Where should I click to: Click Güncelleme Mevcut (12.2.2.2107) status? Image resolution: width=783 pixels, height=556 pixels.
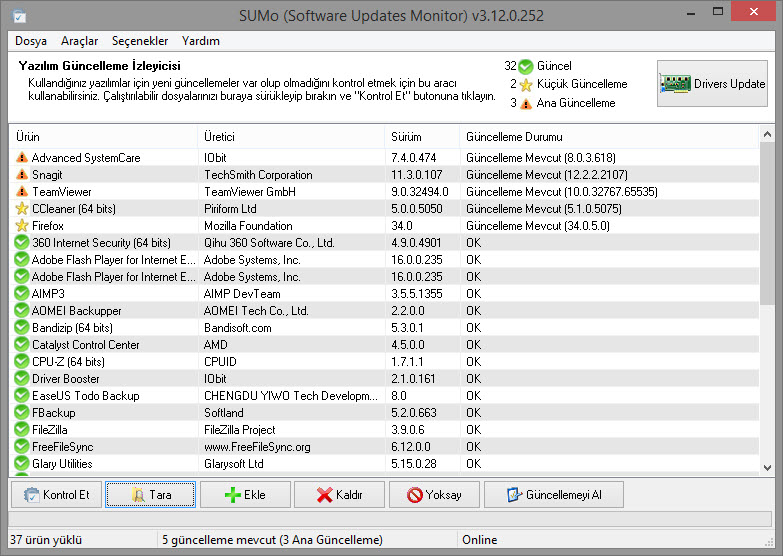[547, 175]
